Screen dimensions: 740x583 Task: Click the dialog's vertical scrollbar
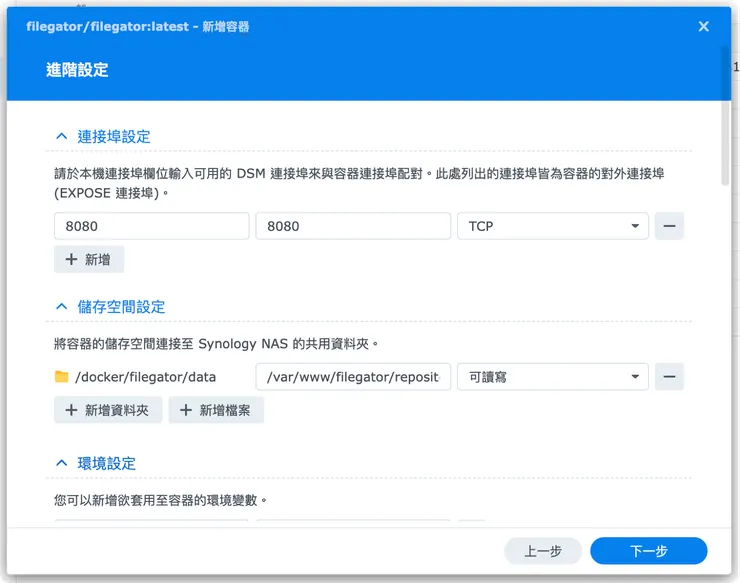[x=725, y=116]
